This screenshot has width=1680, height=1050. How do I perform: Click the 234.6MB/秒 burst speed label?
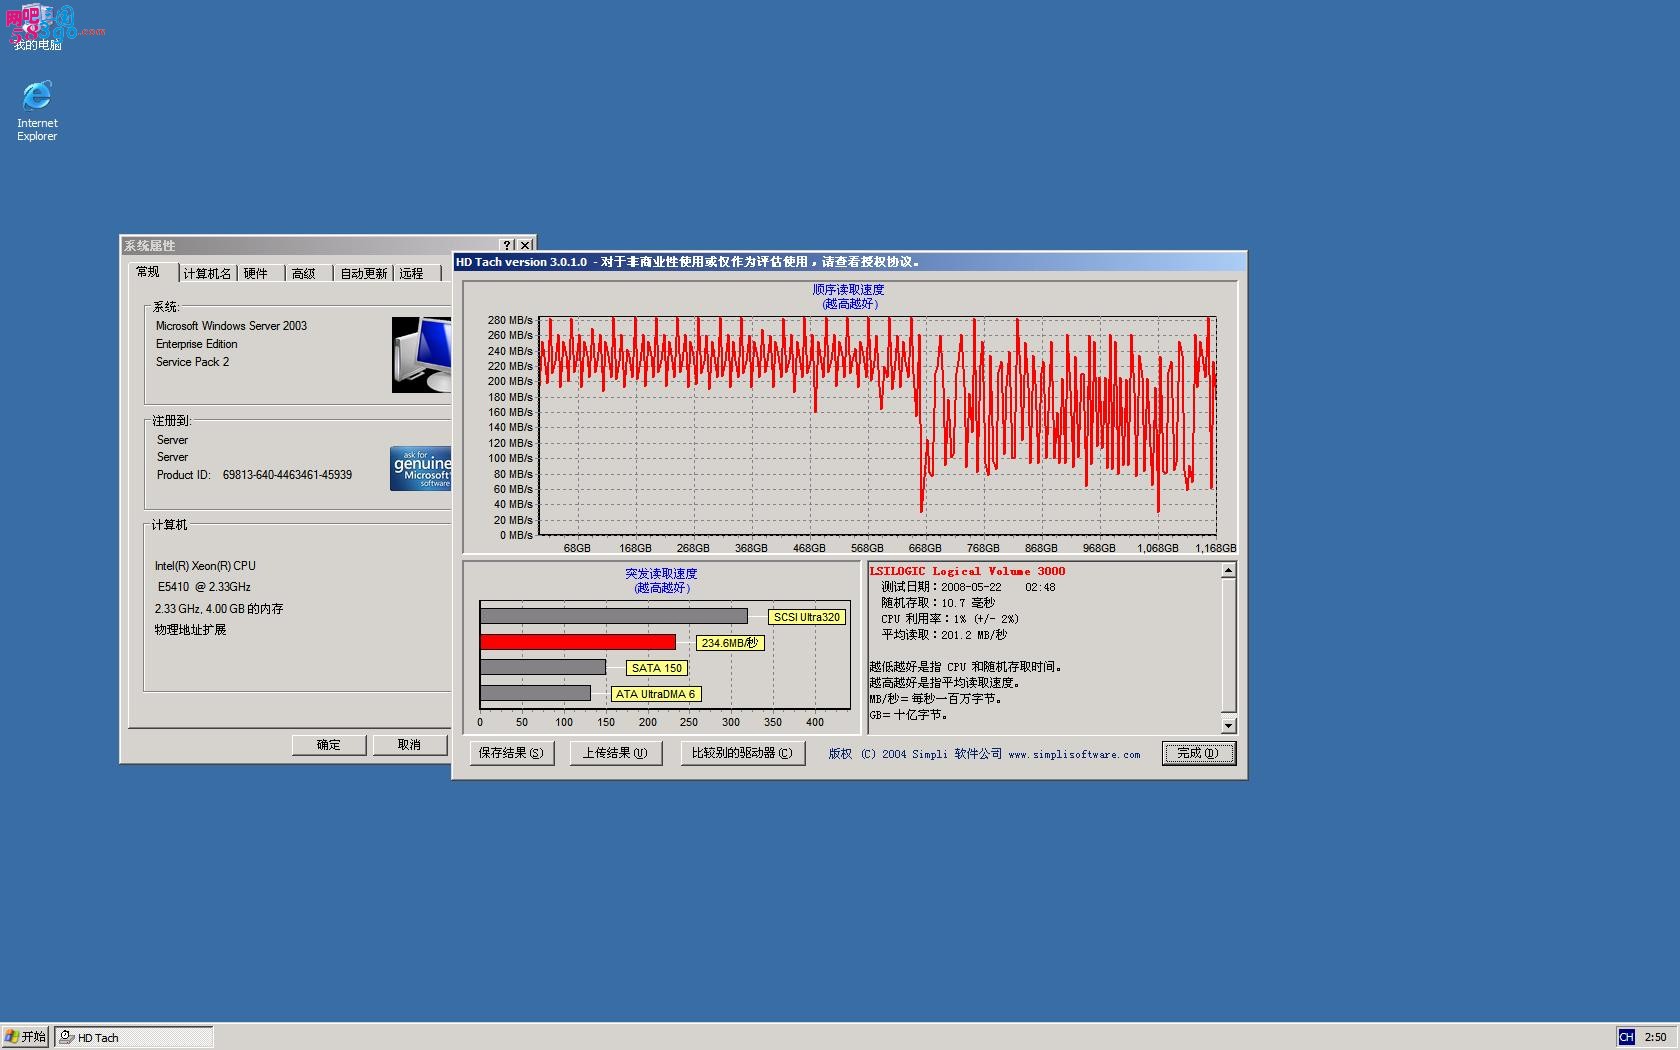click(730, 643)
